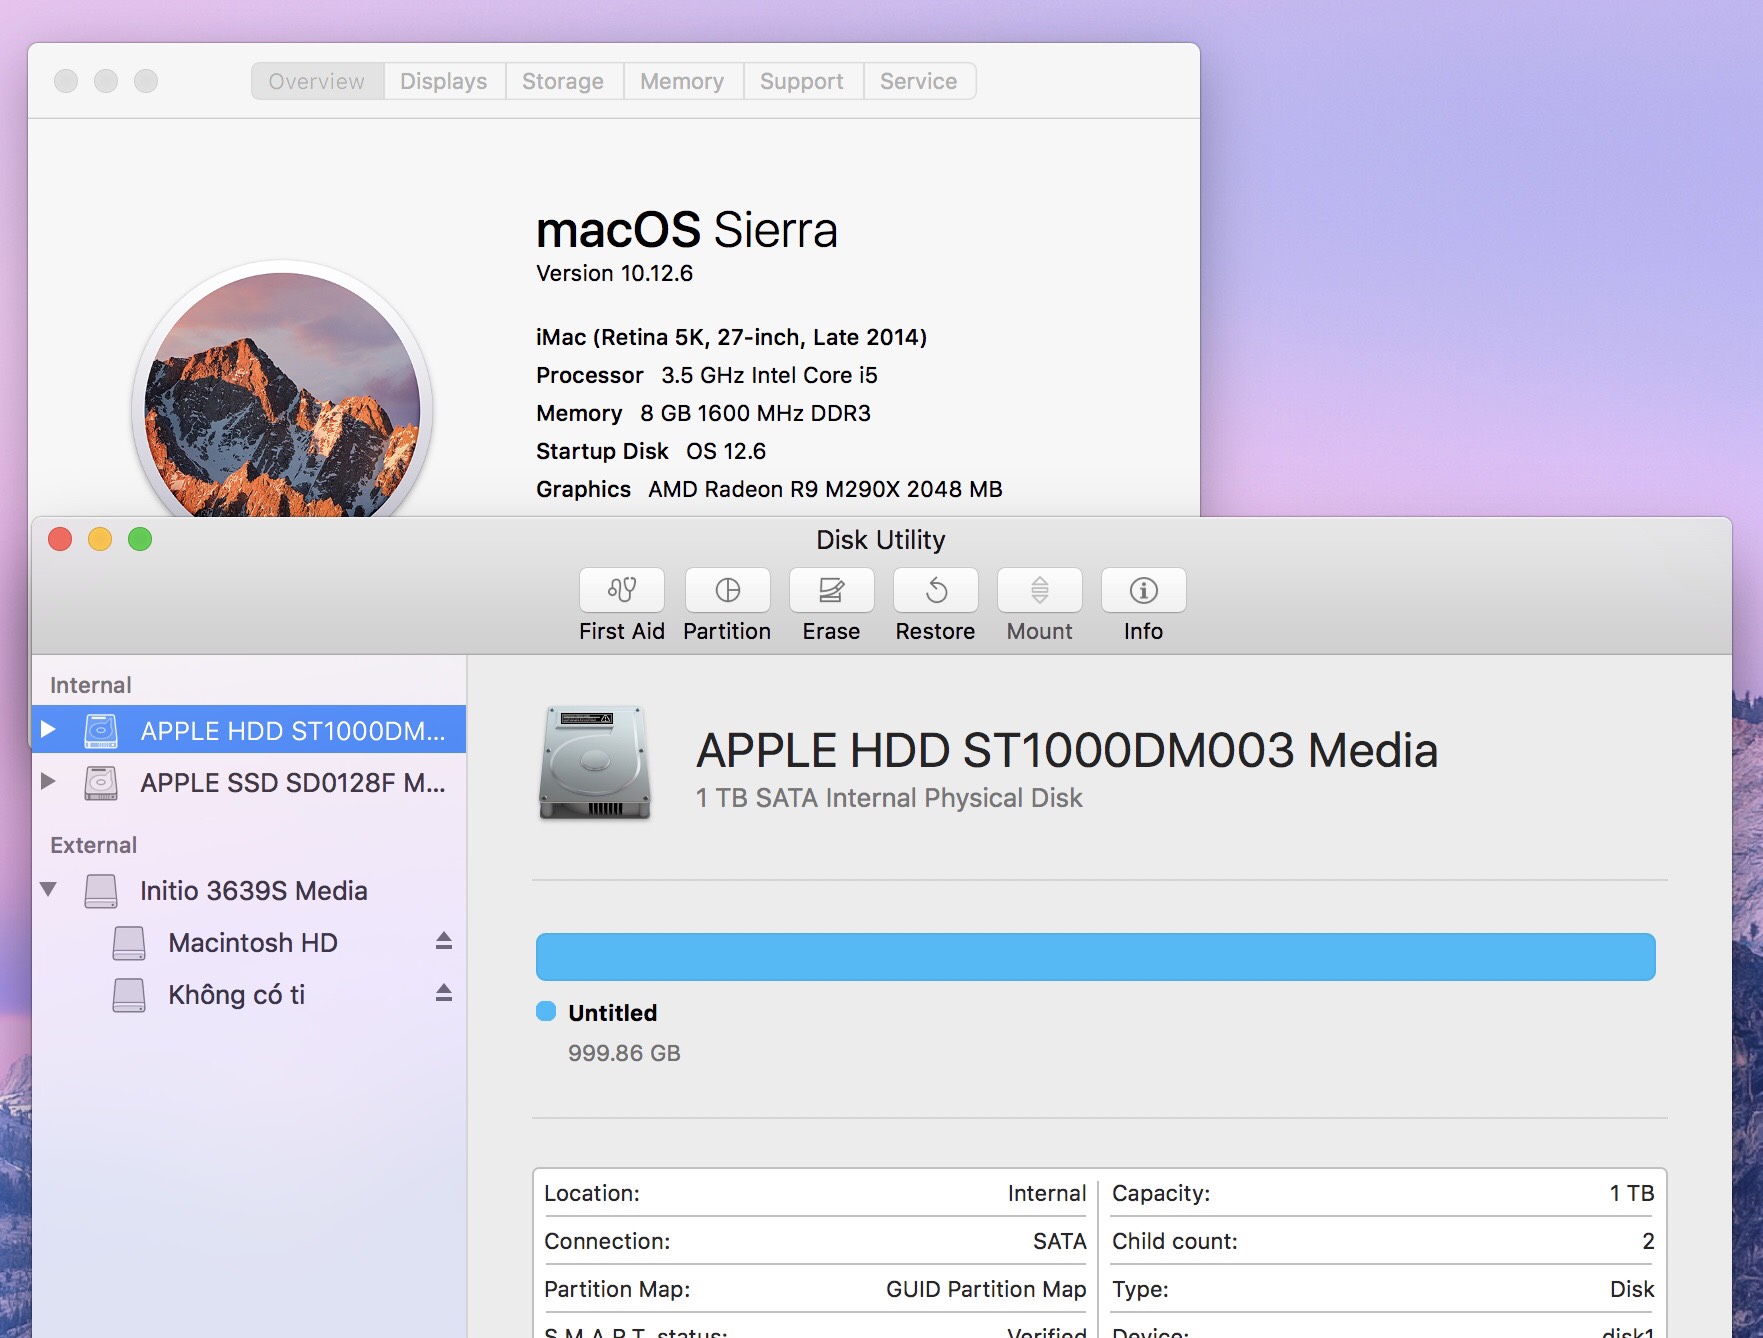Minimize the Disk Utility window
The width and height of the screenshot is (1763, 1338).
pyautogui.click(x=100, y=539)
